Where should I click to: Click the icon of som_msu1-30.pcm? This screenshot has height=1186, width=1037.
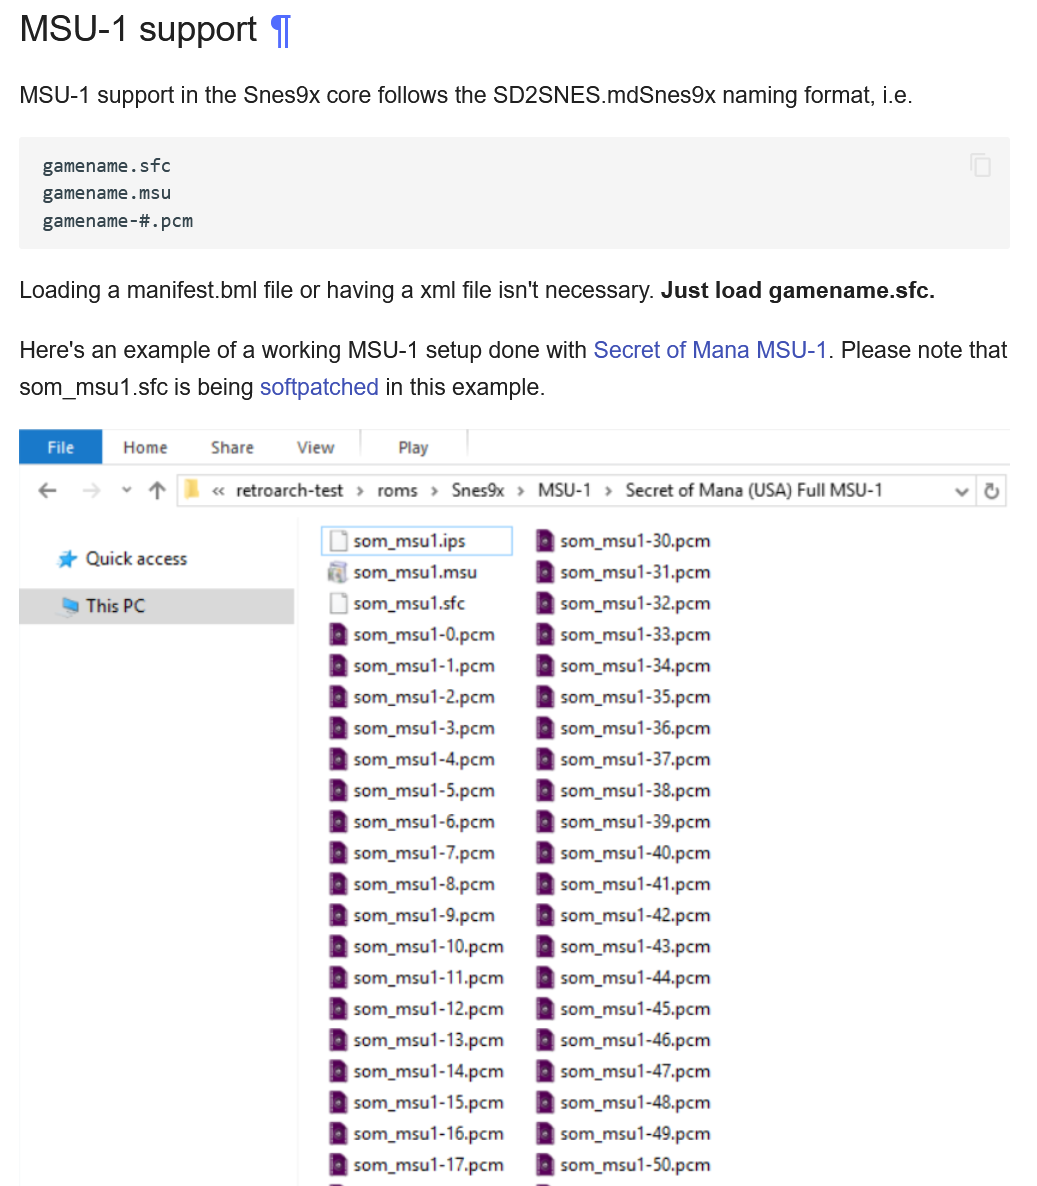(545, 541)
